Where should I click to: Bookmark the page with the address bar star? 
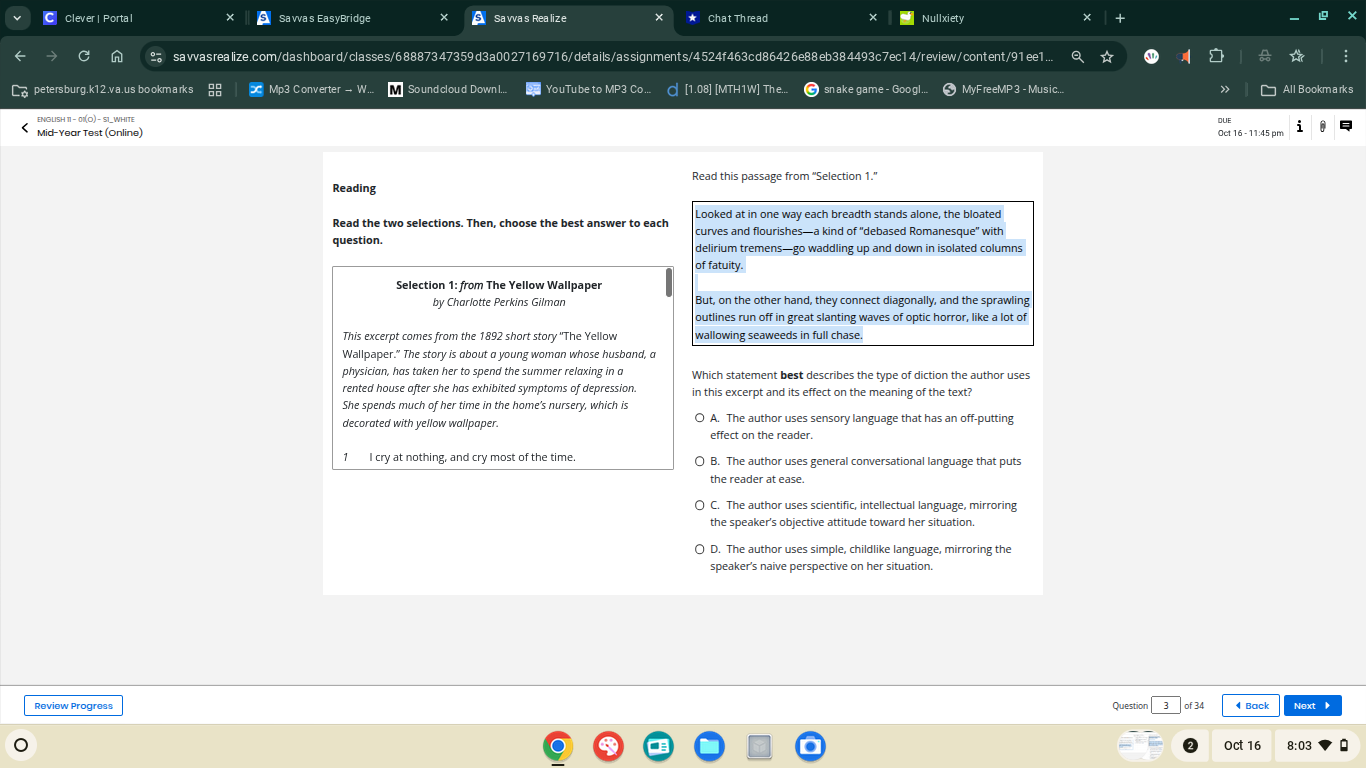point(1107,57)
